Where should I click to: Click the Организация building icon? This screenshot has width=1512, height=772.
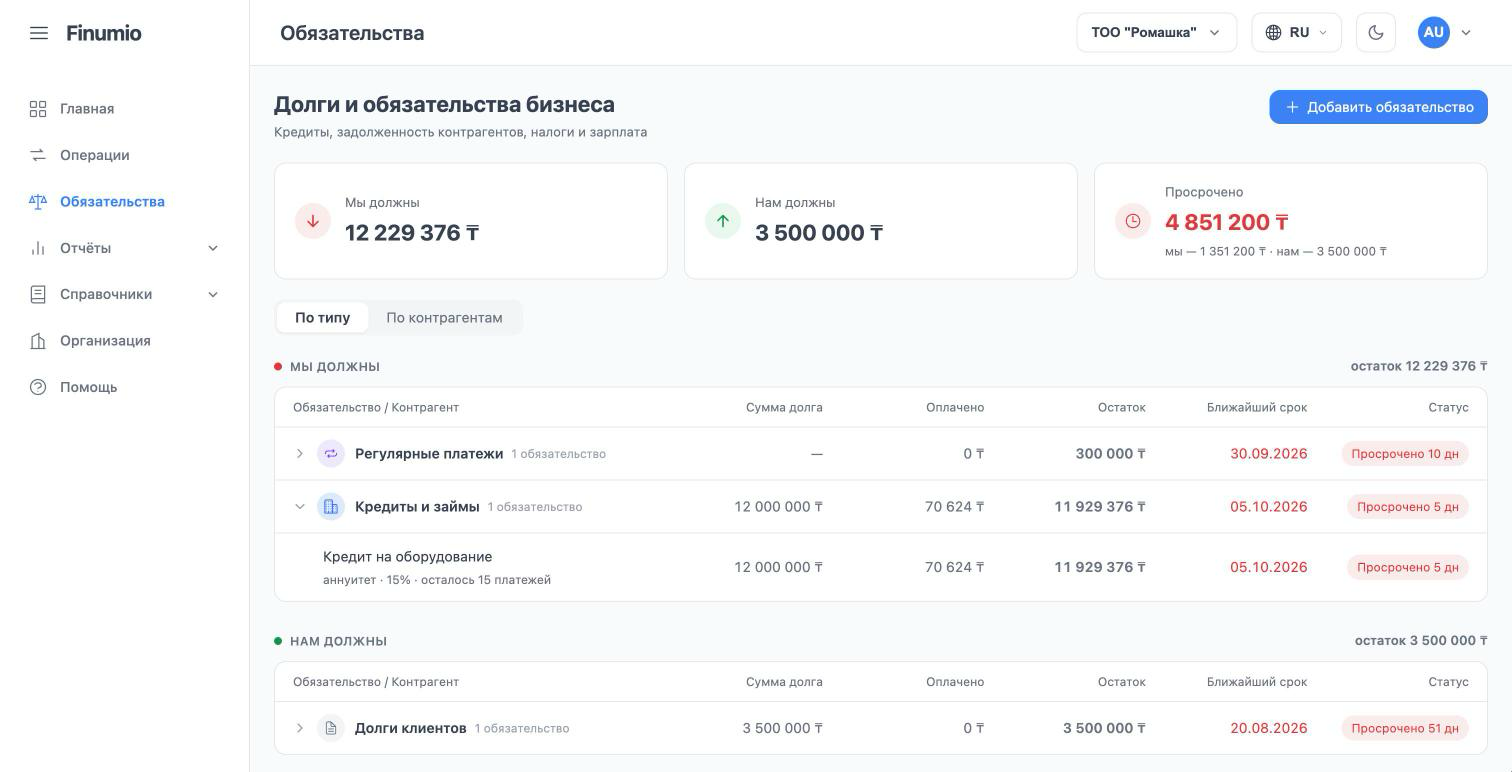coord(38,341)
